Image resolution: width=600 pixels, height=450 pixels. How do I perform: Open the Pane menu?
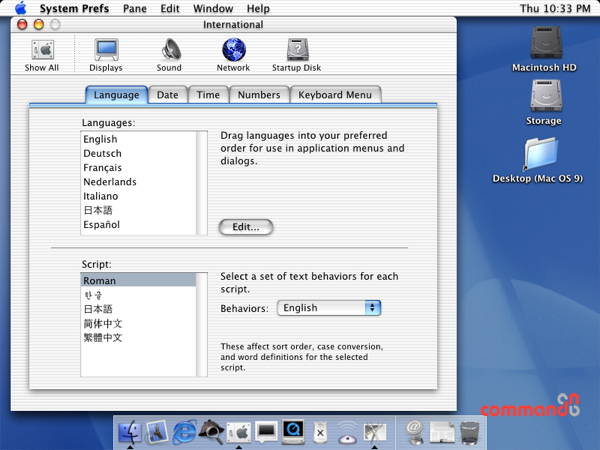135,8
